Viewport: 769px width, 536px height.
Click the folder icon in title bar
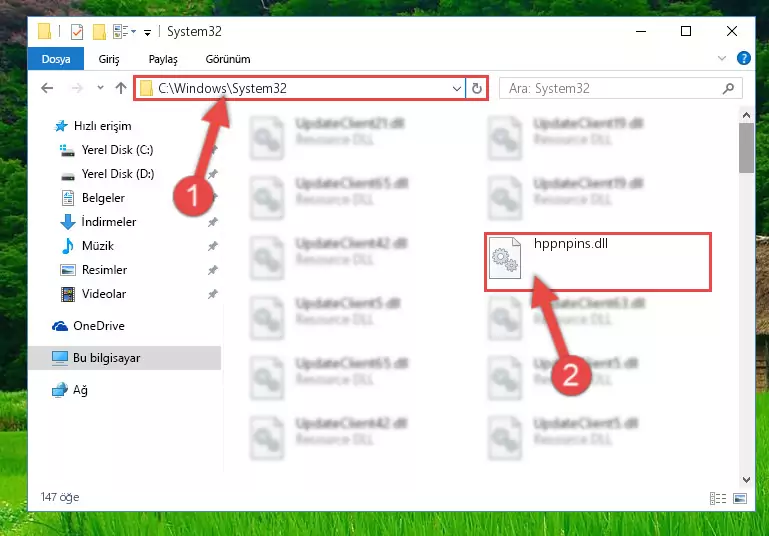(x=44, y=31)
